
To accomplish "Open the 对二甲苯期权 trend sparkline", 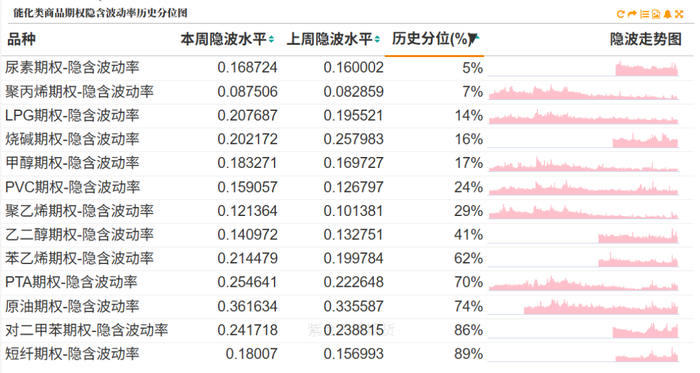I will 583,331.
